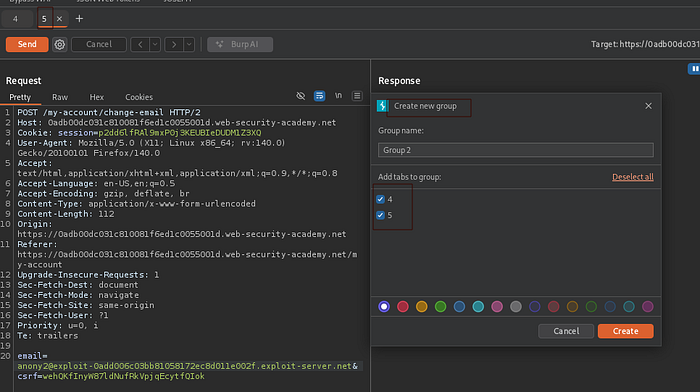This screenshot has width=700, height=392.
Task: Open Burp AI
Action: [x=240, y=44]
